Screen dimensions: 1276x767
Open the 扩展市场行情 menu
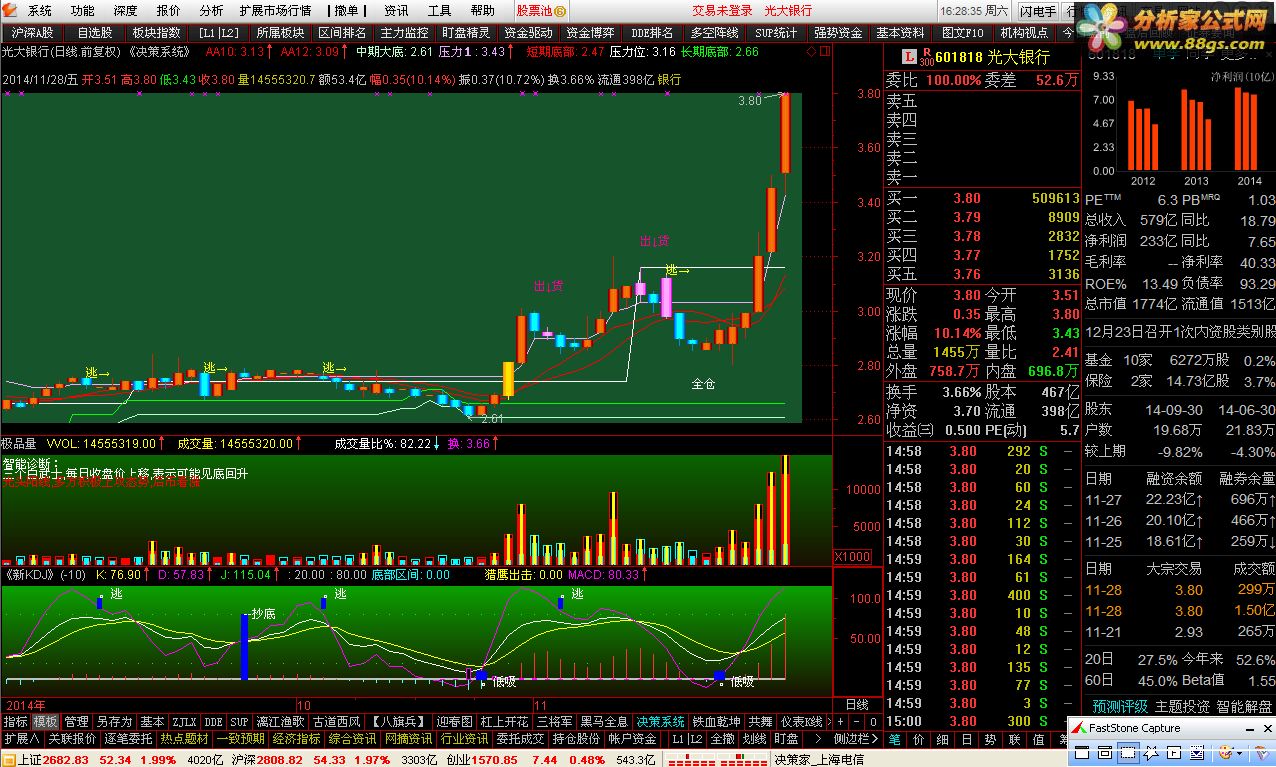coord(275,11)
